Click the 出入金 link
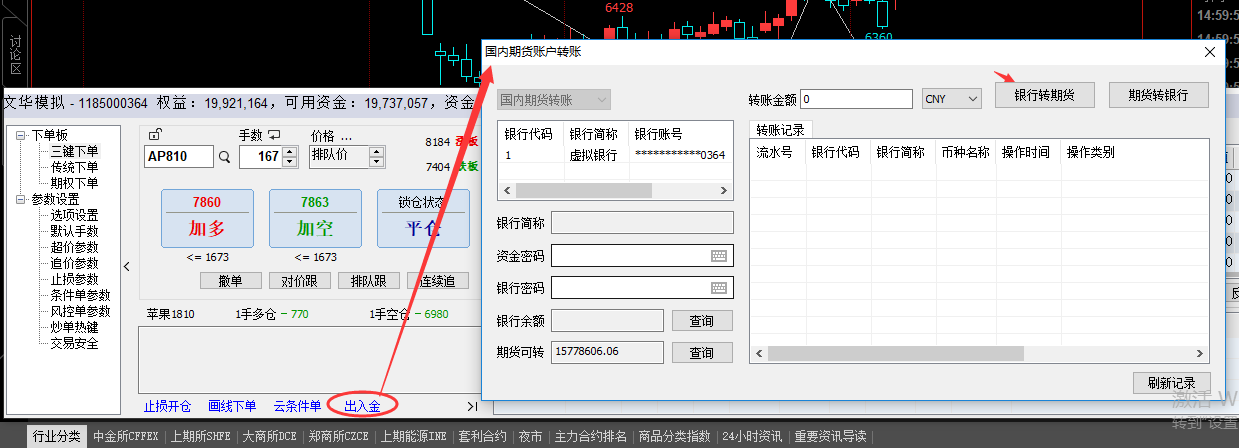The width and height of the screenshot is (1239, 448). point(361,406)
